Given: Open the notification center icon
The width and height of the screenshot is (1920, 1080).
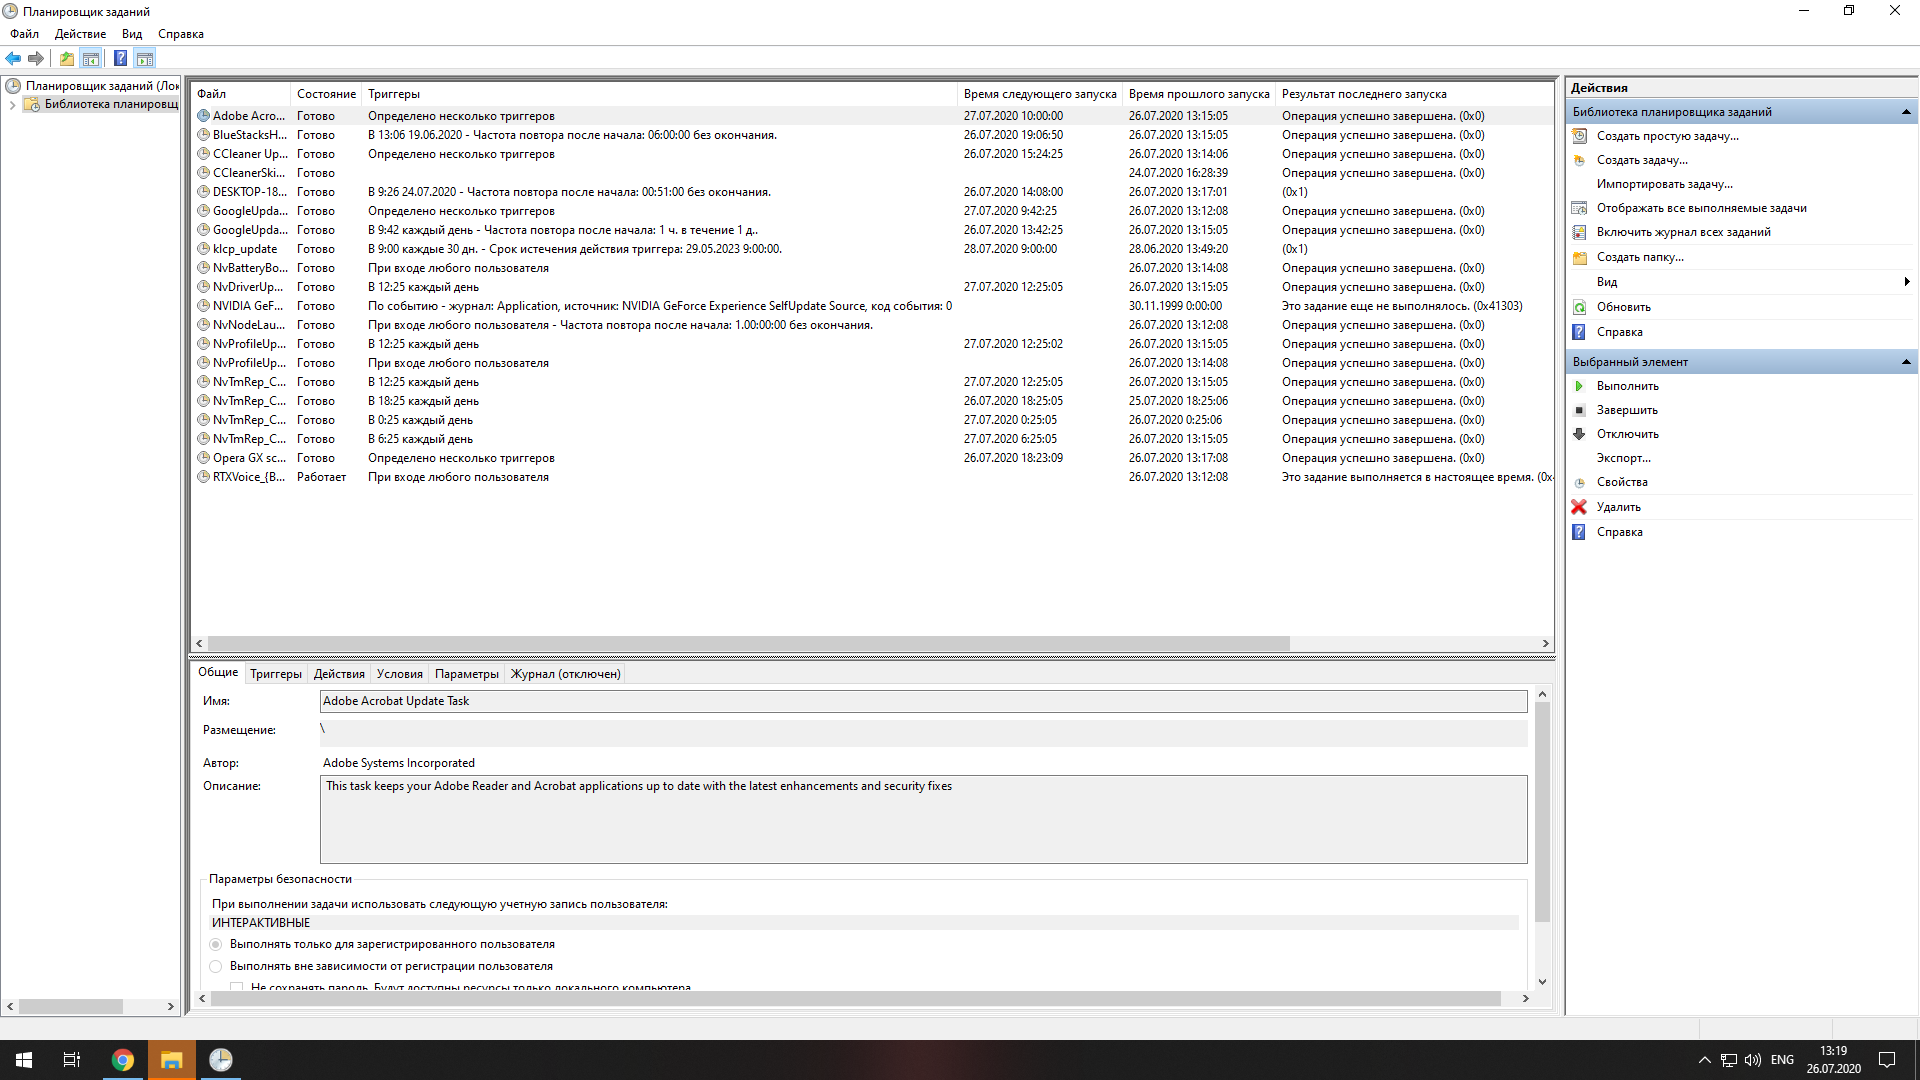Looking at the screenshot, I should pos(1887,1060).
